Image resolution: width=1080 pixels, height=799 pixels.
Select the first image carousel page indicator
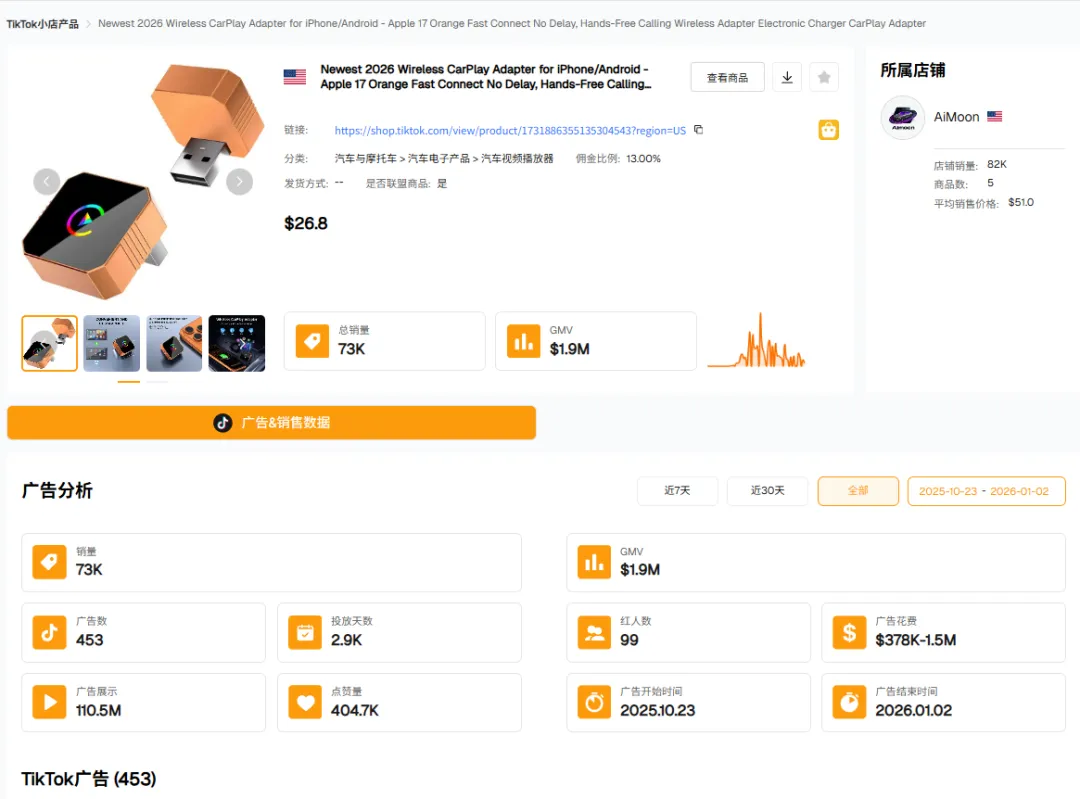[x=129, y=382]
